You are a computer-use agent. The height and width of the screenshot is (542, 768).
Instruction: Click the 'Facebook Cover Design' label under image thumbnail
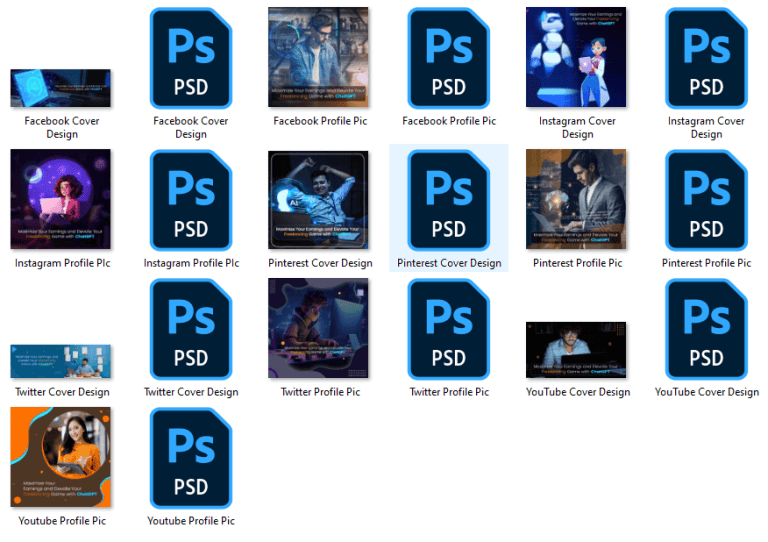pos(62,127)
